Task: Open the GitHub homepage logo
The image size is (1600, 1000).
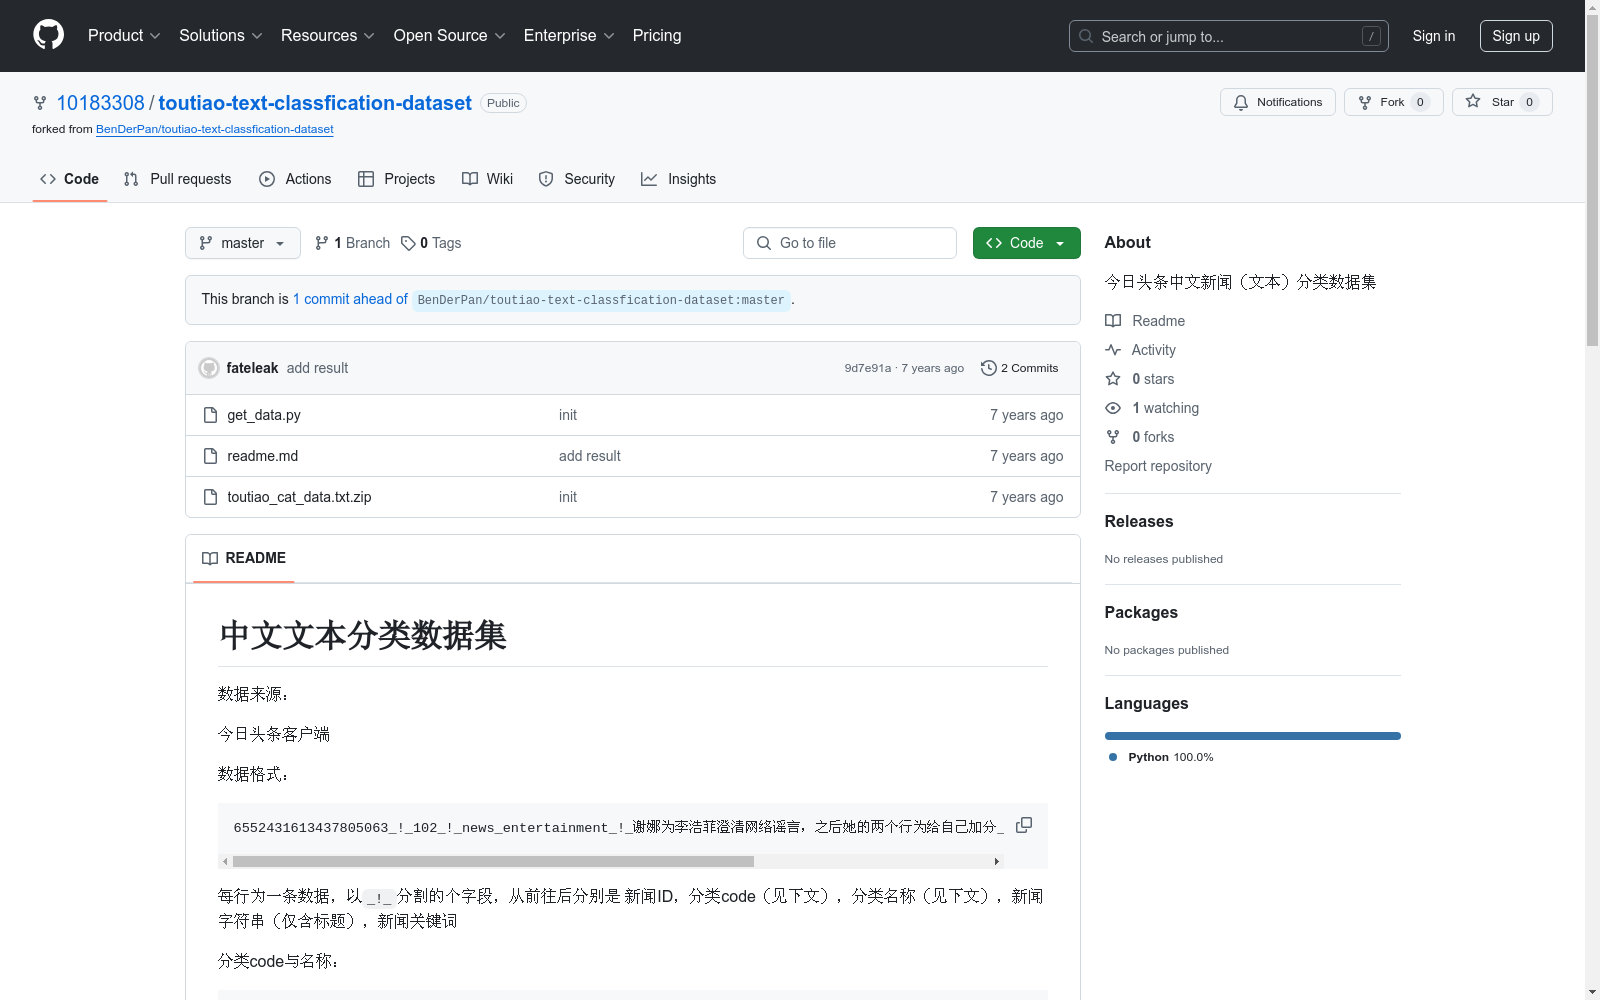Action: click(x=48, y=35)
